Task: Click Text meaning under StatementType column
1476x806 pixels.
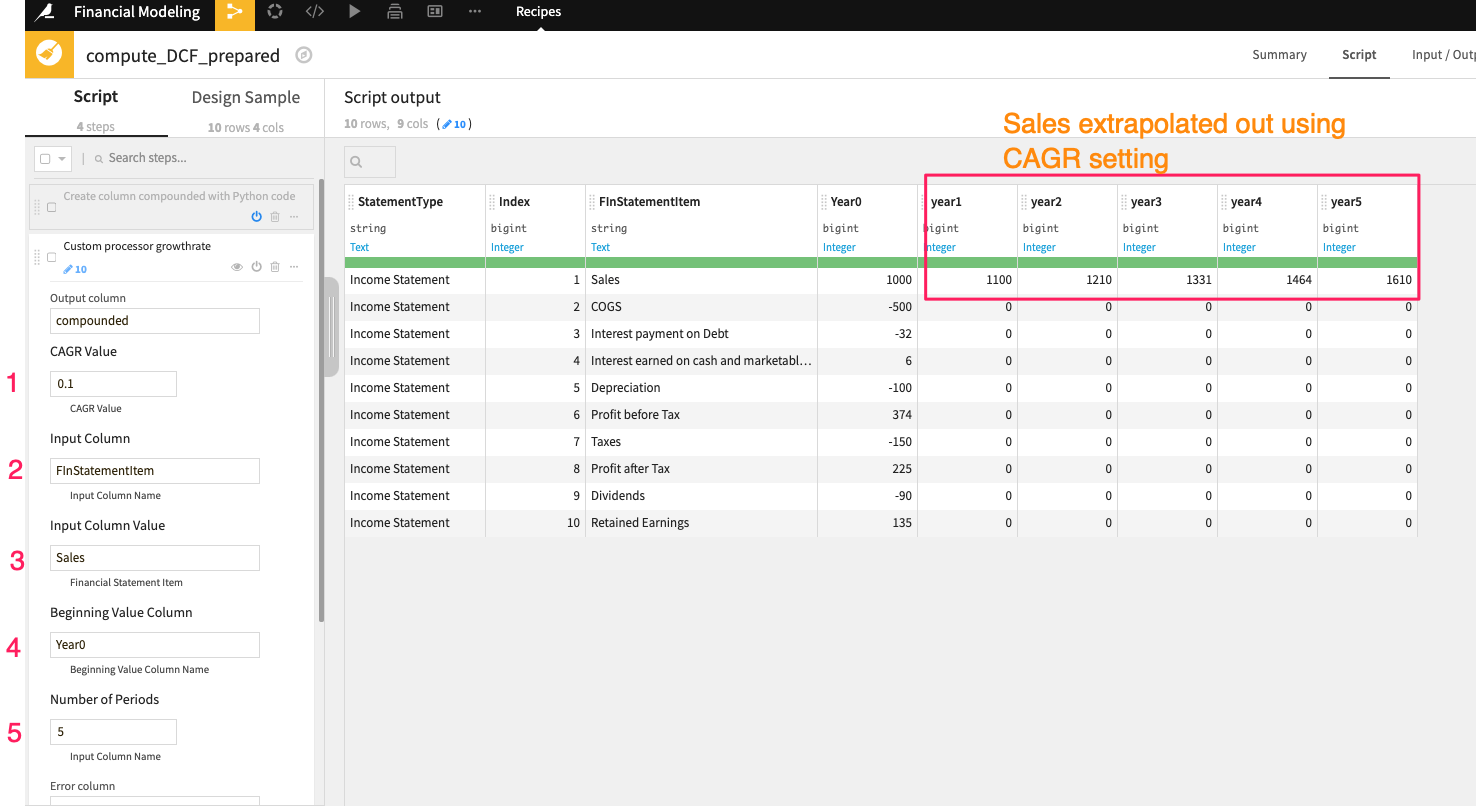Action: 359,247
